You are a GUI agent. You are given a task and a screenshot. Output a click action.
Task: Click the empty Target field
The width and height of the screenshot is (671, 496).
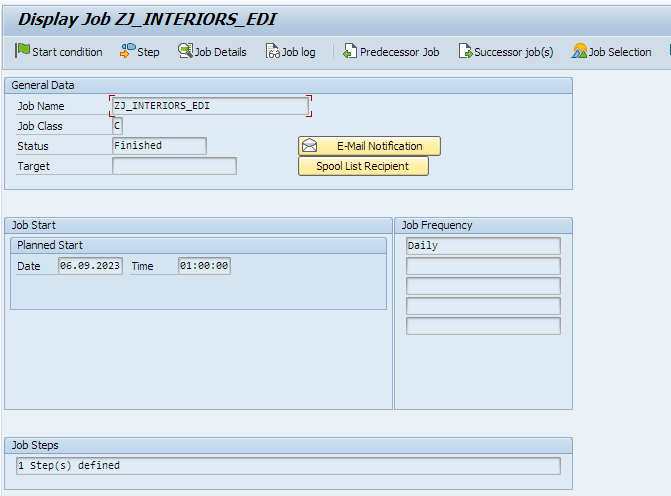pos(174,166)
